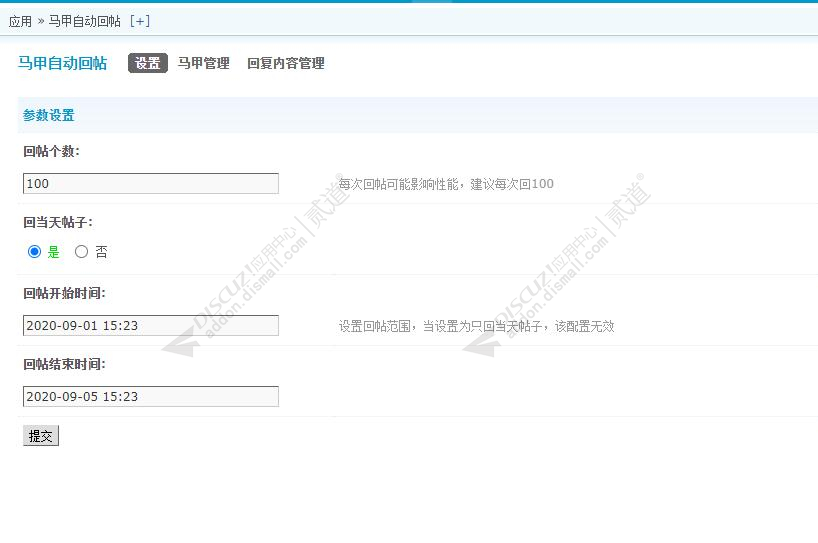Click the 回帖结束时间 label
818x543 pixels.
[x=64, y=364]
